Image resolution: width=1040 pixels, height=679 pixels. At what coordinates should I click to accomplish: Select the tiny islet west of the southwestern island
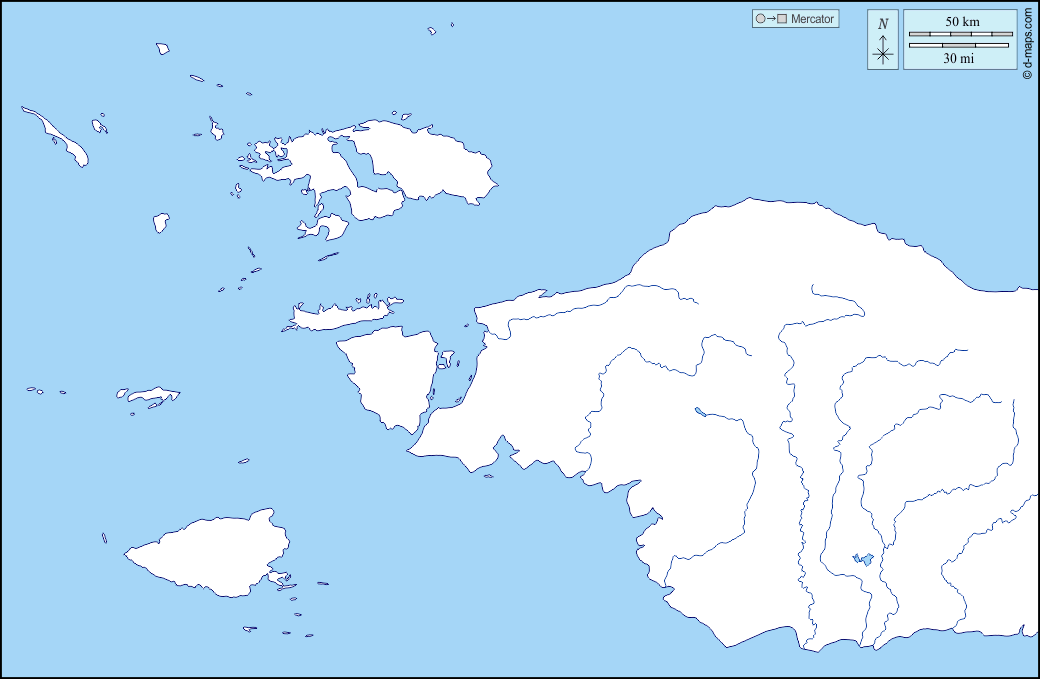(x=104, y=538)
